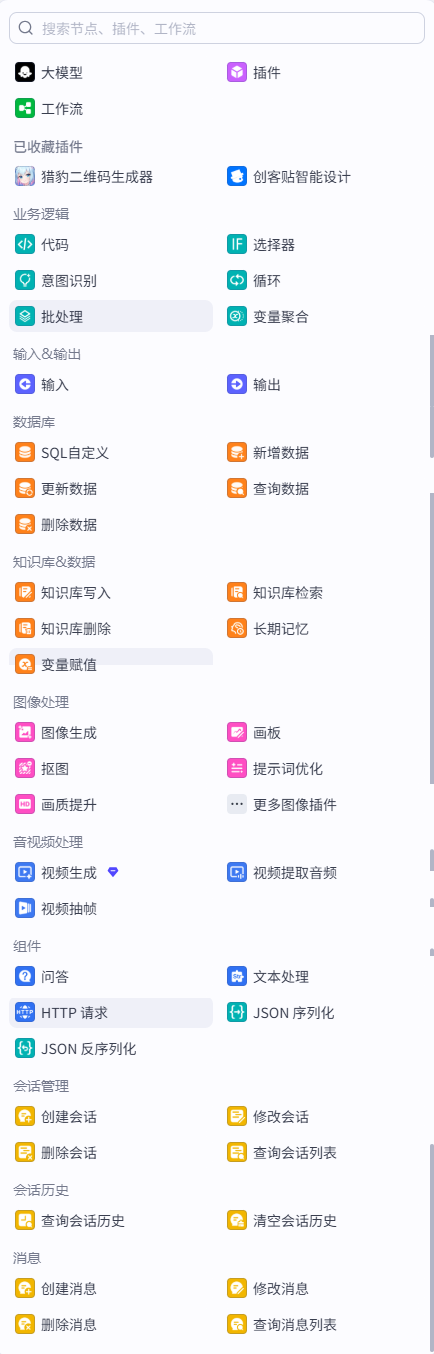Click the 选择器 IF icon

tap(237, 244)
